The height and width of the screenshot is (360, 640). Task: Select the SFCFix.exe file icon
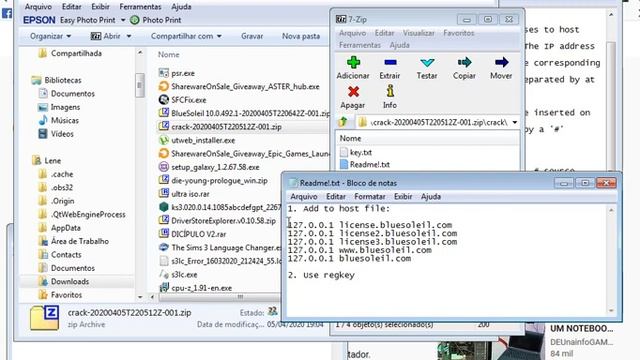pos(164,100)
